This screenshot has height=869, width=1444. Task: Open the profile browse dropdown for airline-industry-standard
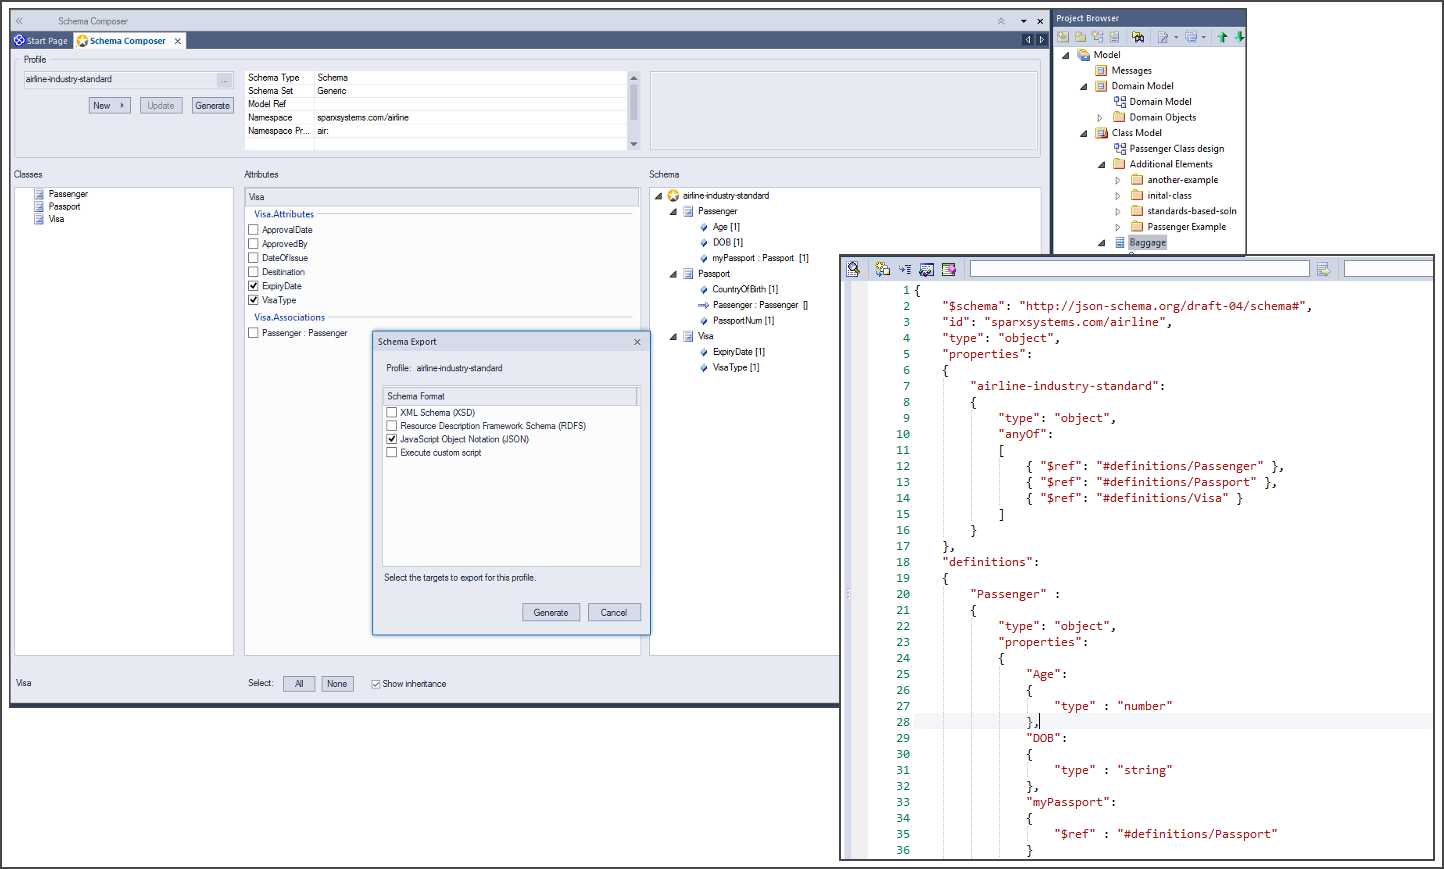[x=224, y=80]
